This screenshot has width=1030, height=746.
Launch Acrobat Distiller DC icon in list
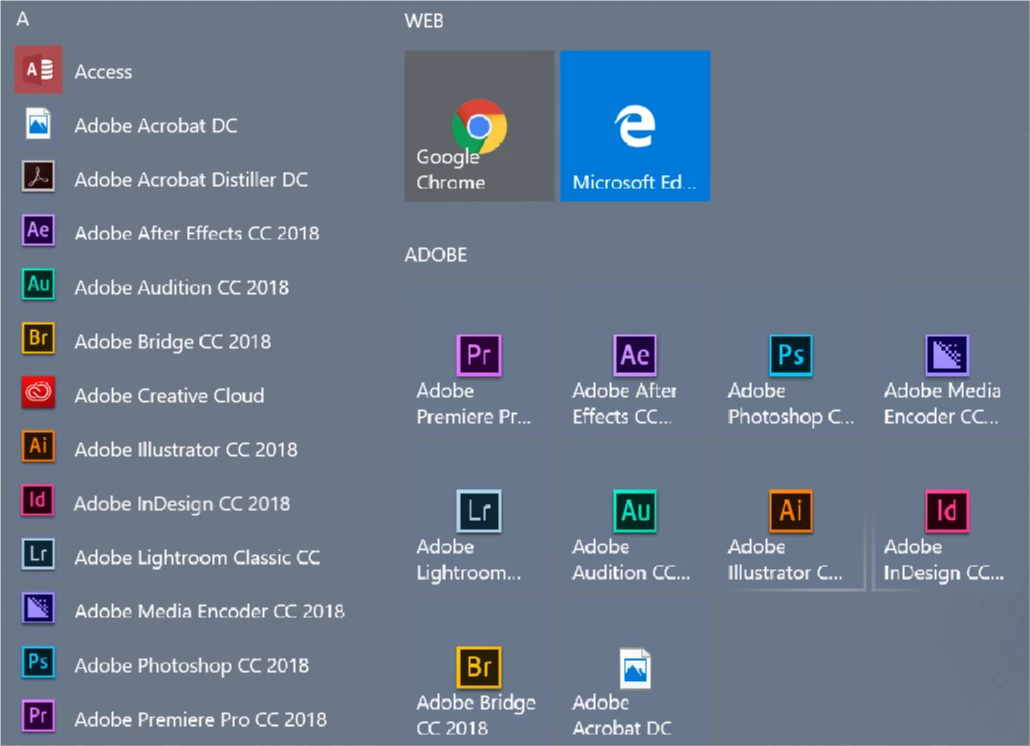tap(38, 177)
